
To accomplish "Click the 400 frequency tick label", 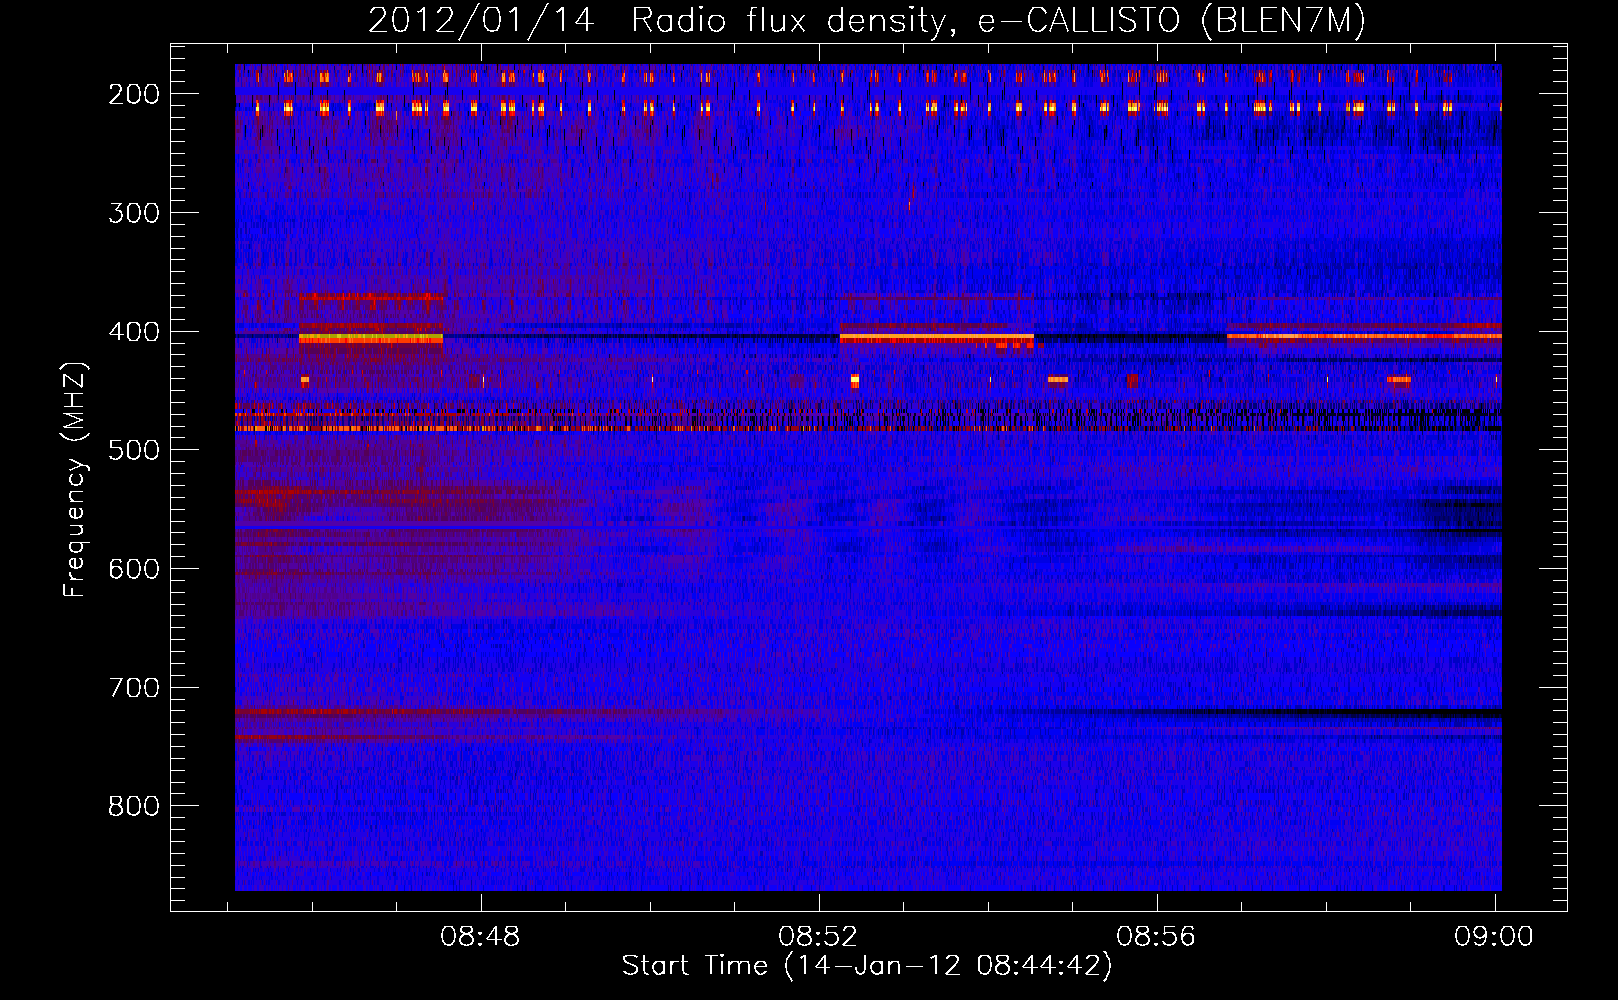I will tap(134, 332).
